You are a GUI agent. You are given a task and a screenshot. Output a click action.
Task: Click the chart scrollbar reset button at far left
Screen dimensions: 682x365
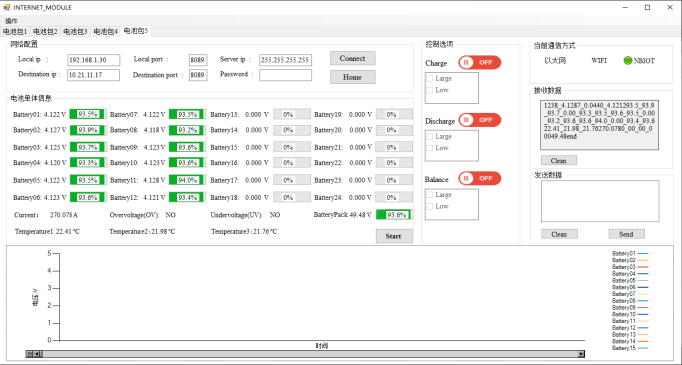(x=30, y=354)
